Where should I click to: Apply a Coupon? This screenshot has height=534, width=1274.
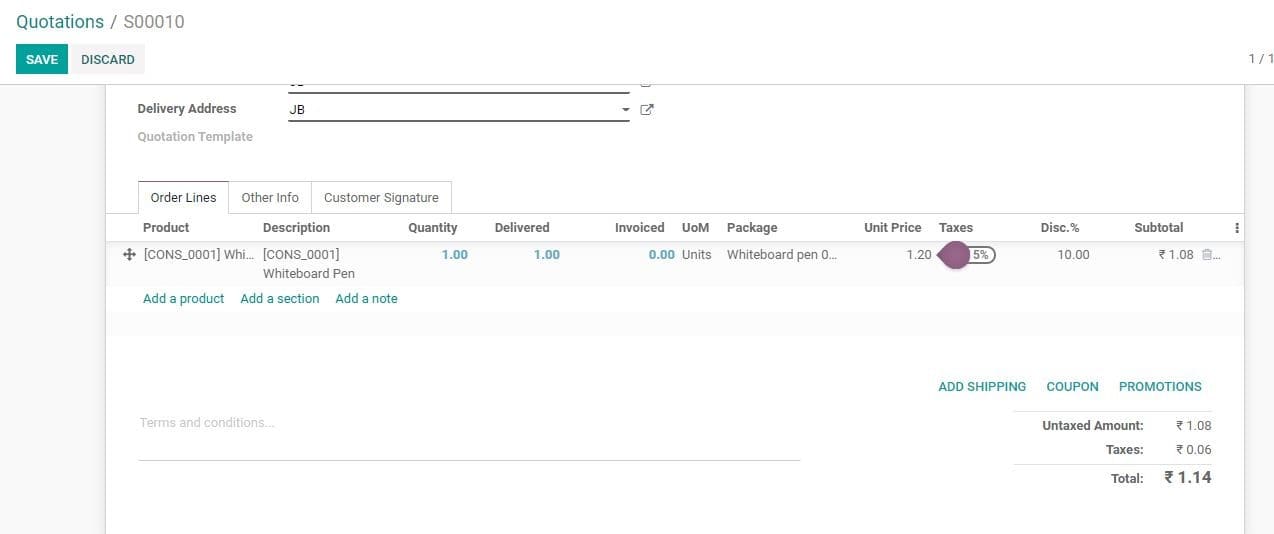[1072, 387]
